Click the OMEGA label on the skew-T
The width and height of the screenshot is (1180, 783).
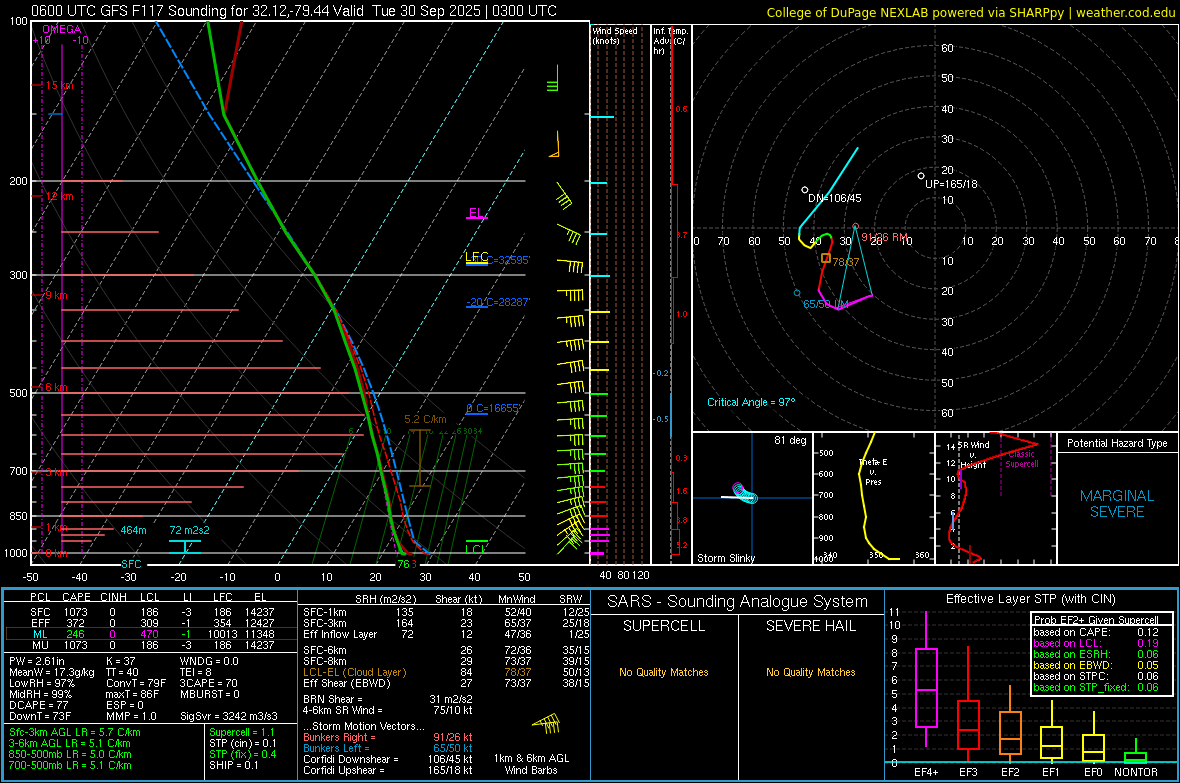tap(62, 29)
